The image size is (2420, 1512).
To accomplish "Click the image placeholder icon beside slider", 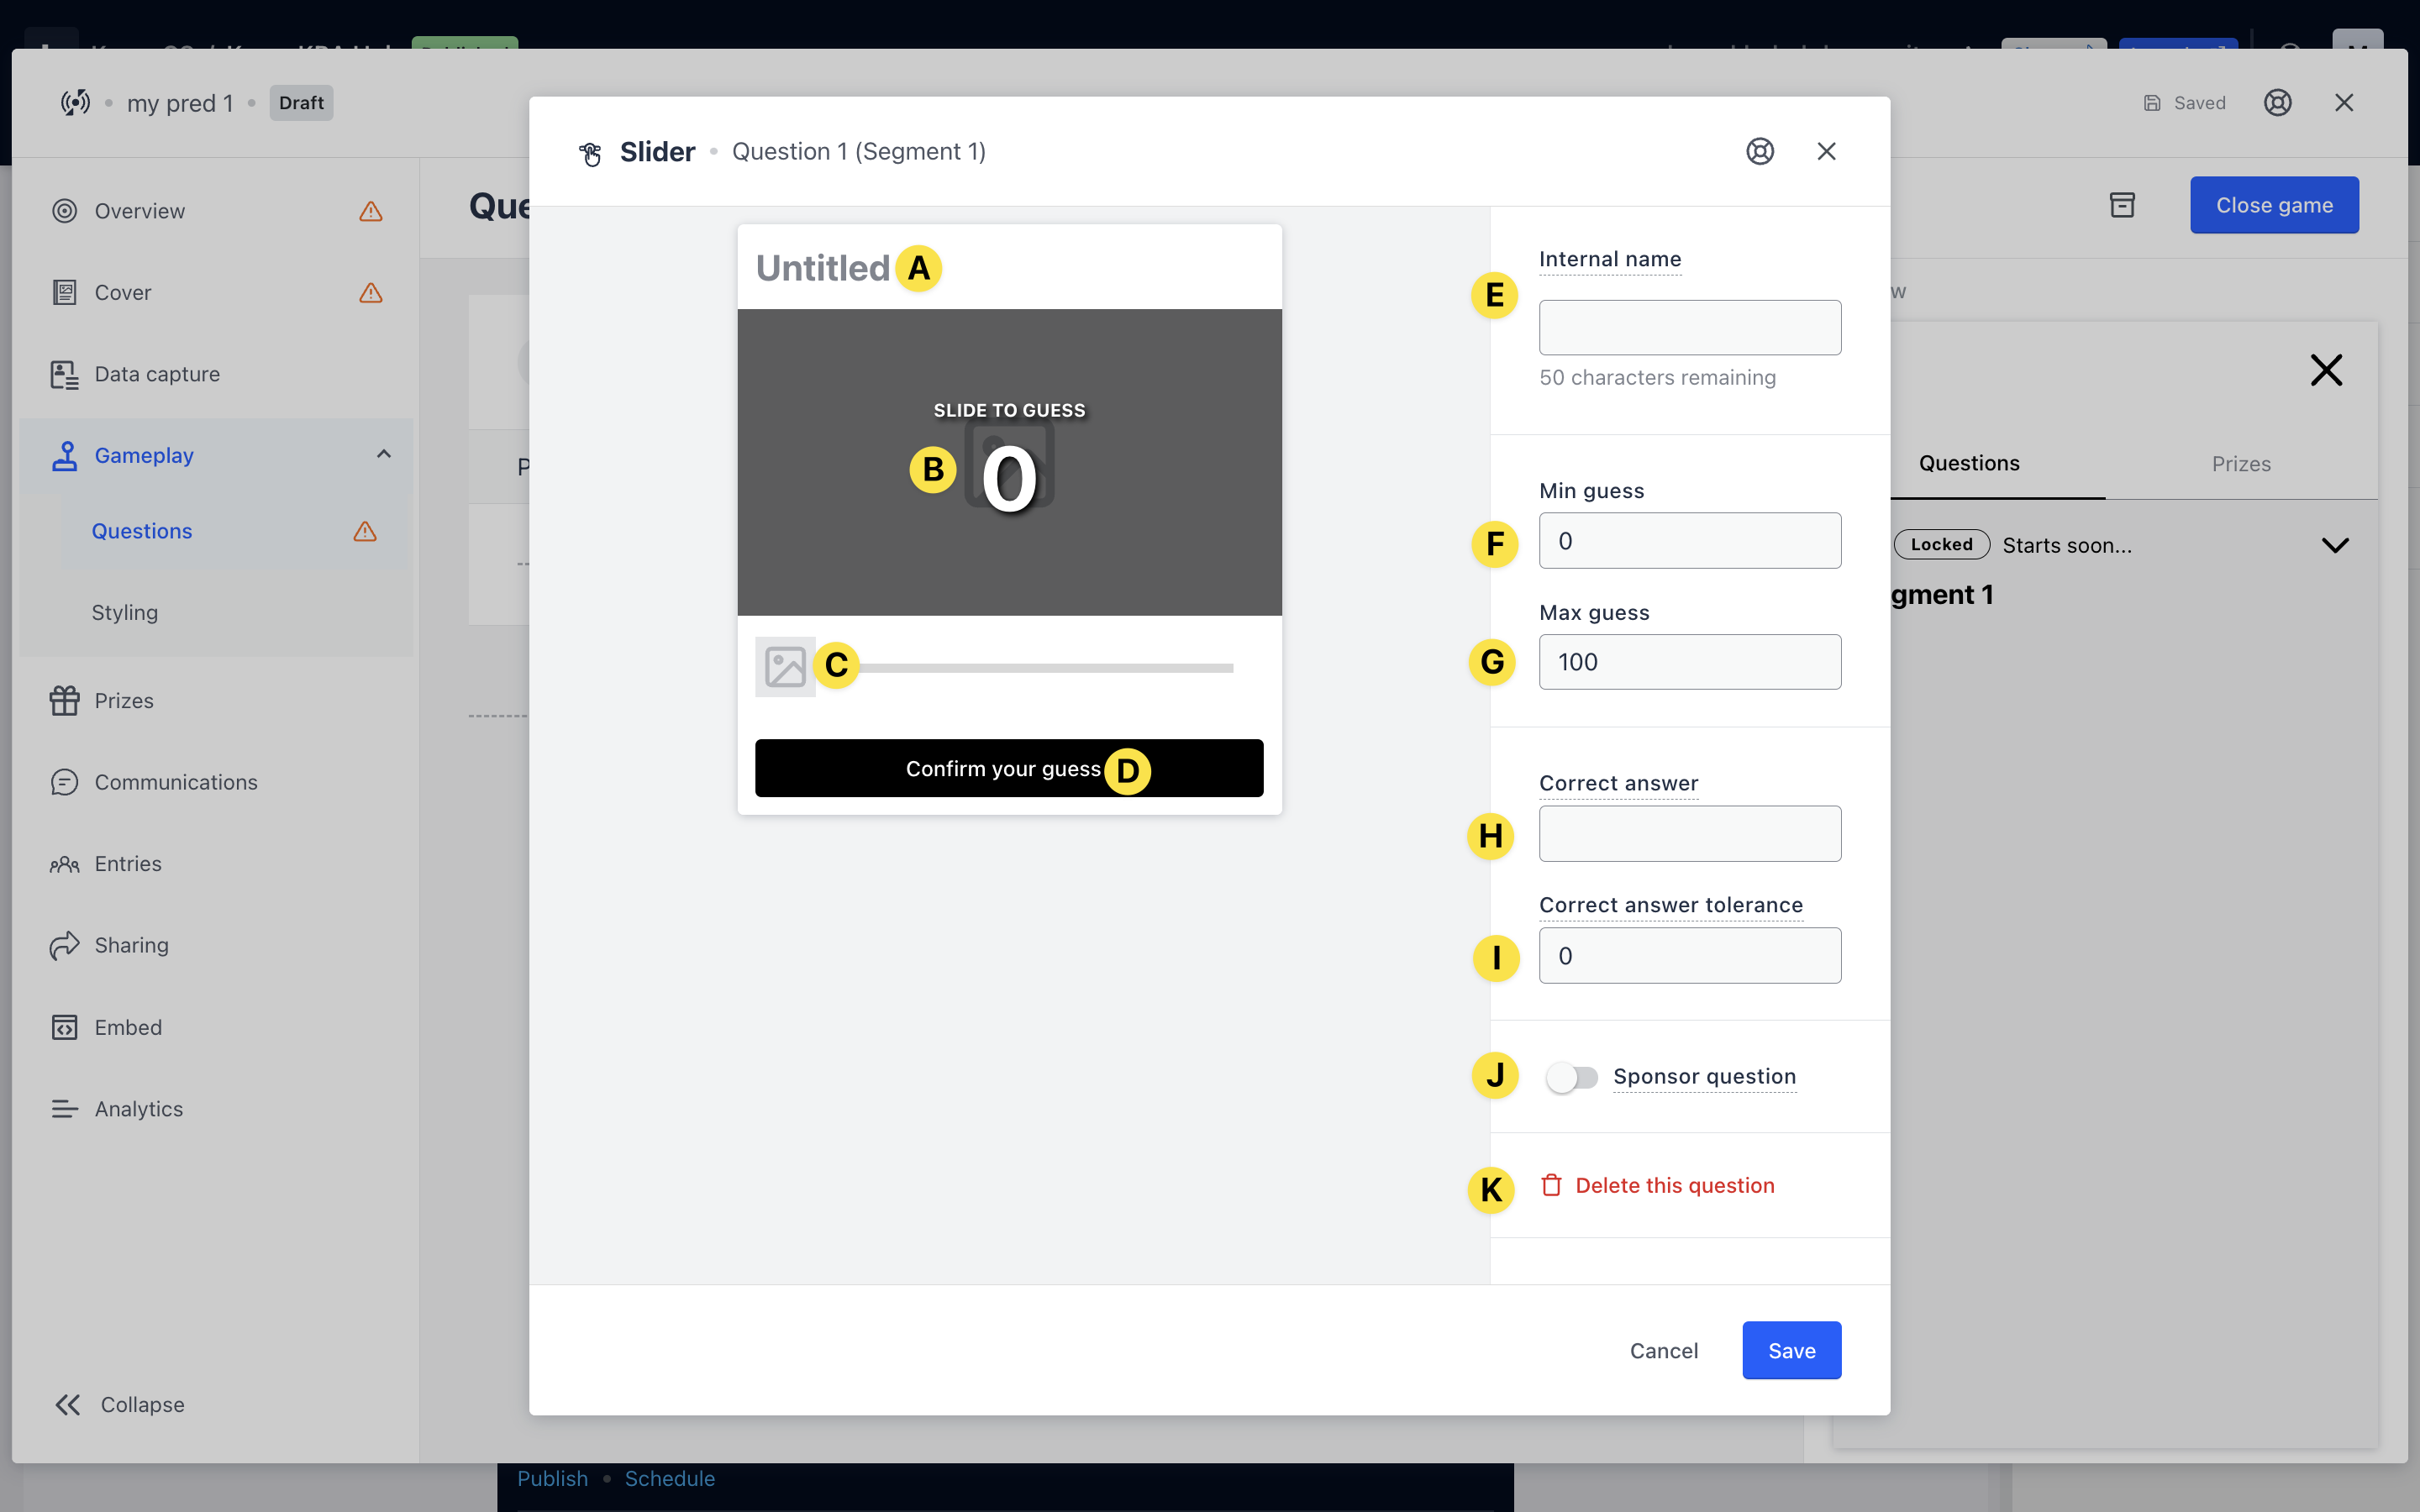I will click(x=785, y=667).
